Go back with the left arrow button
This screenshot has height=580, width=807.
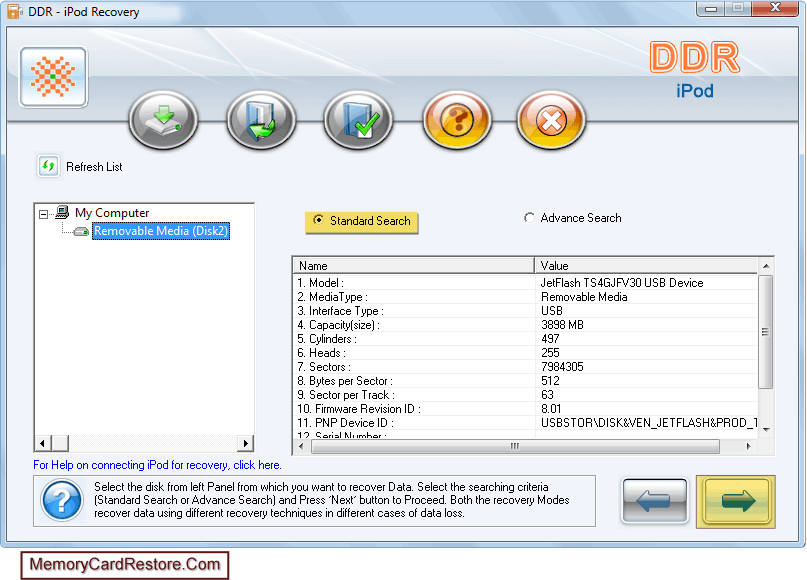[655, 501]
